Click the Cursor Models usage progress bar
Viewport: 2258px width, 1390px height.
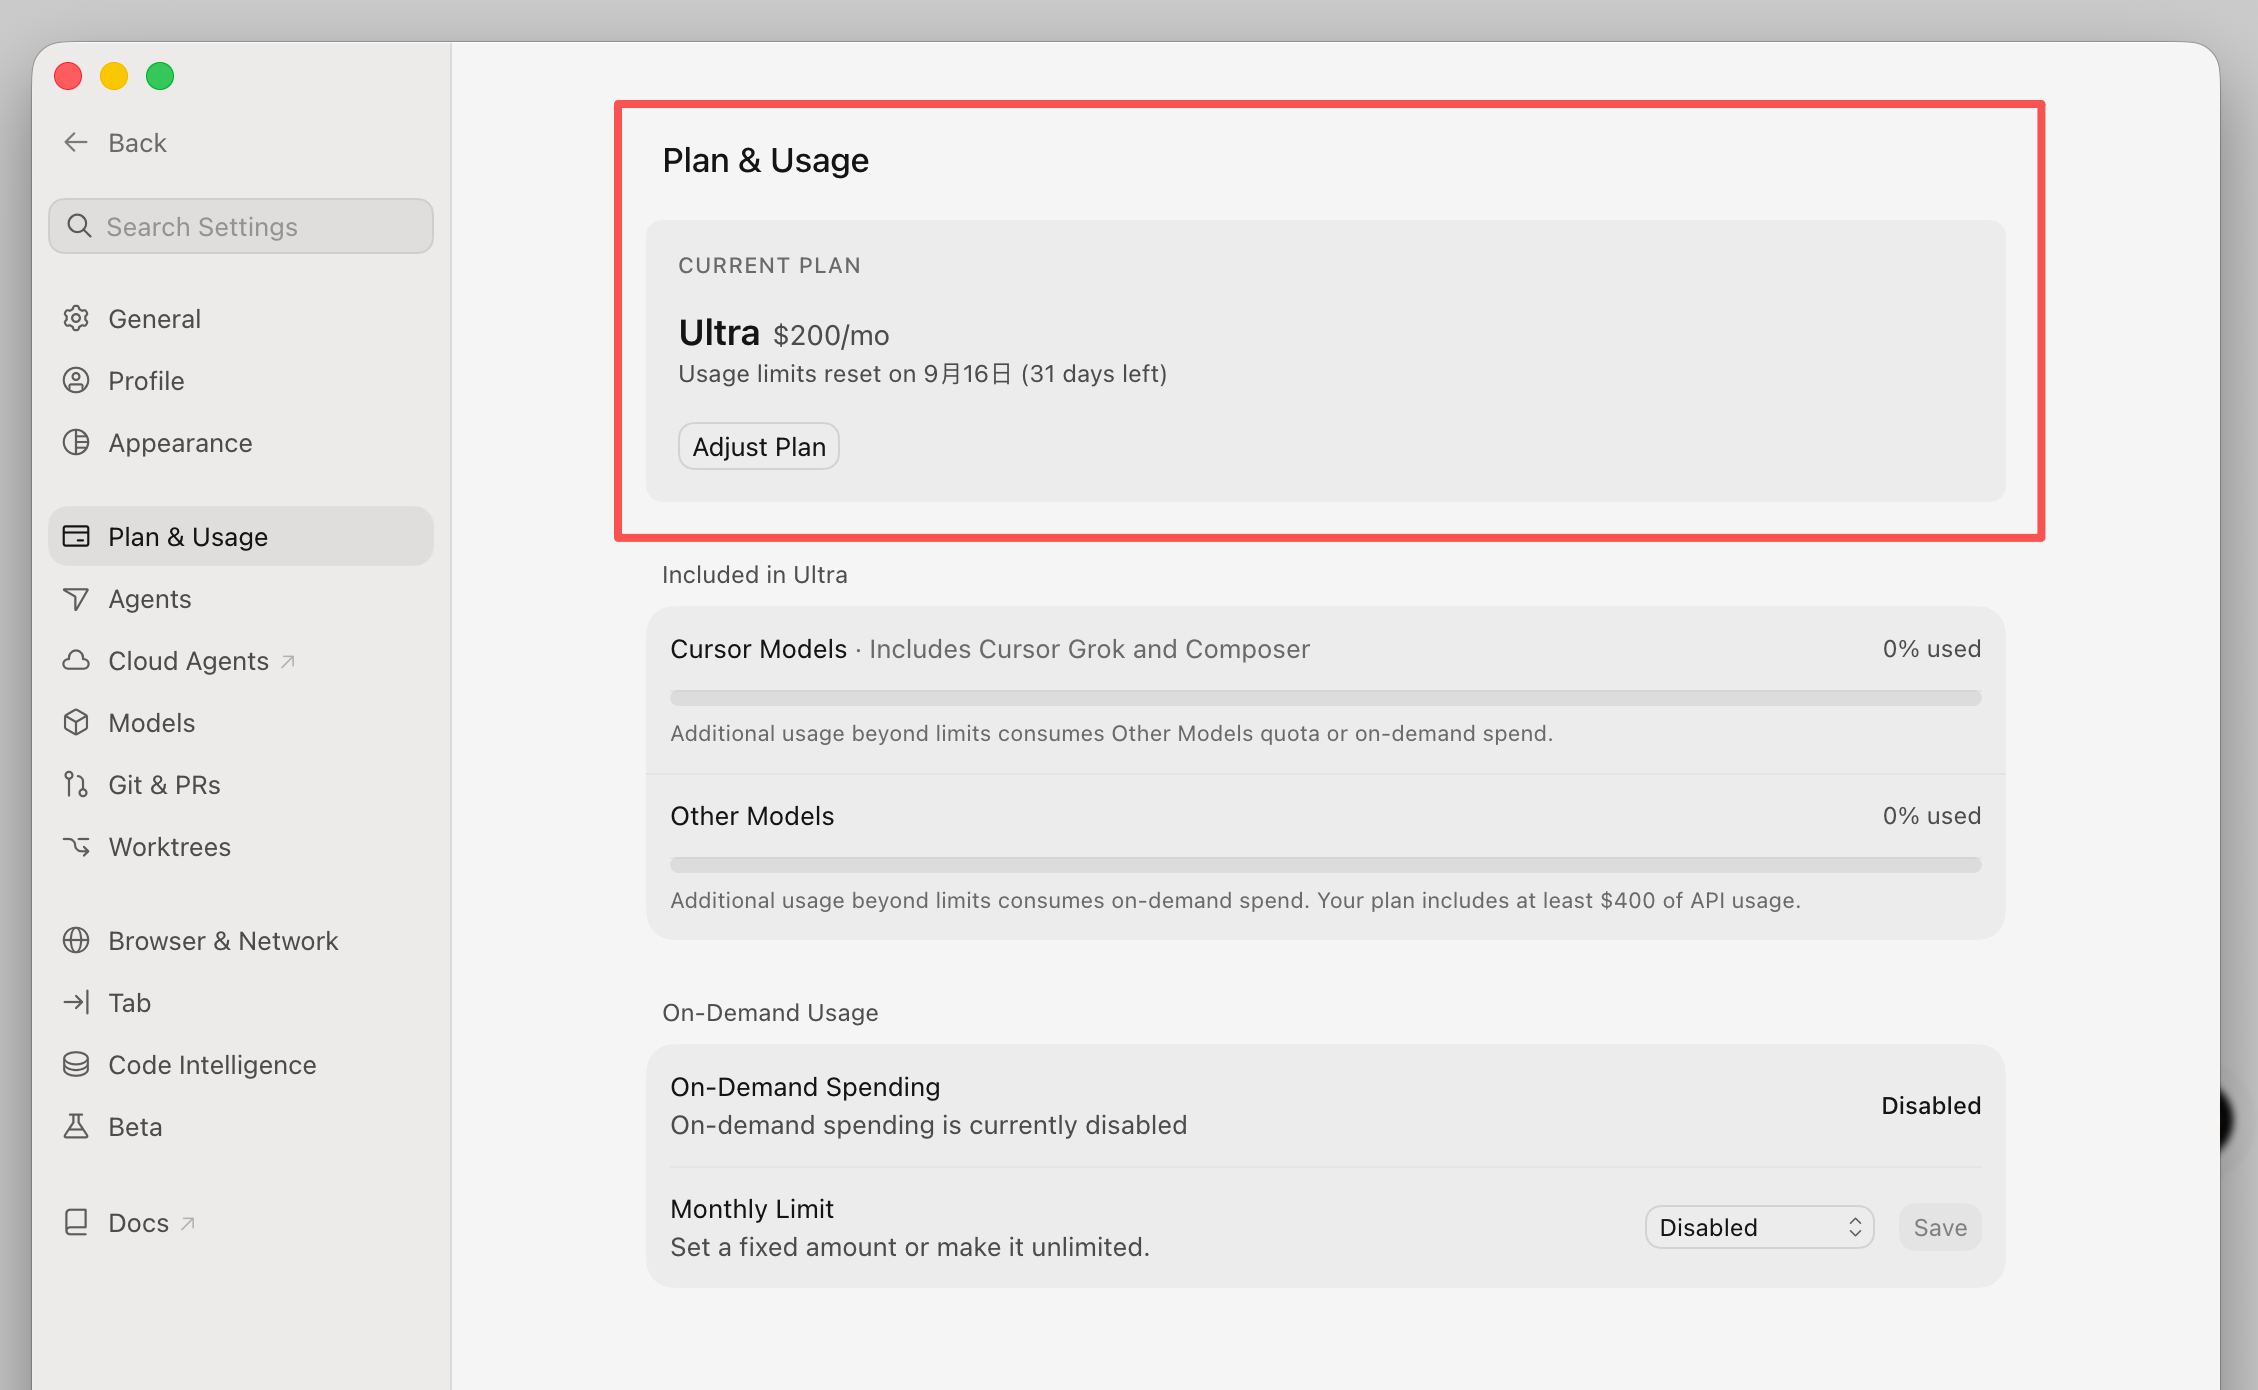(1326, 698)
